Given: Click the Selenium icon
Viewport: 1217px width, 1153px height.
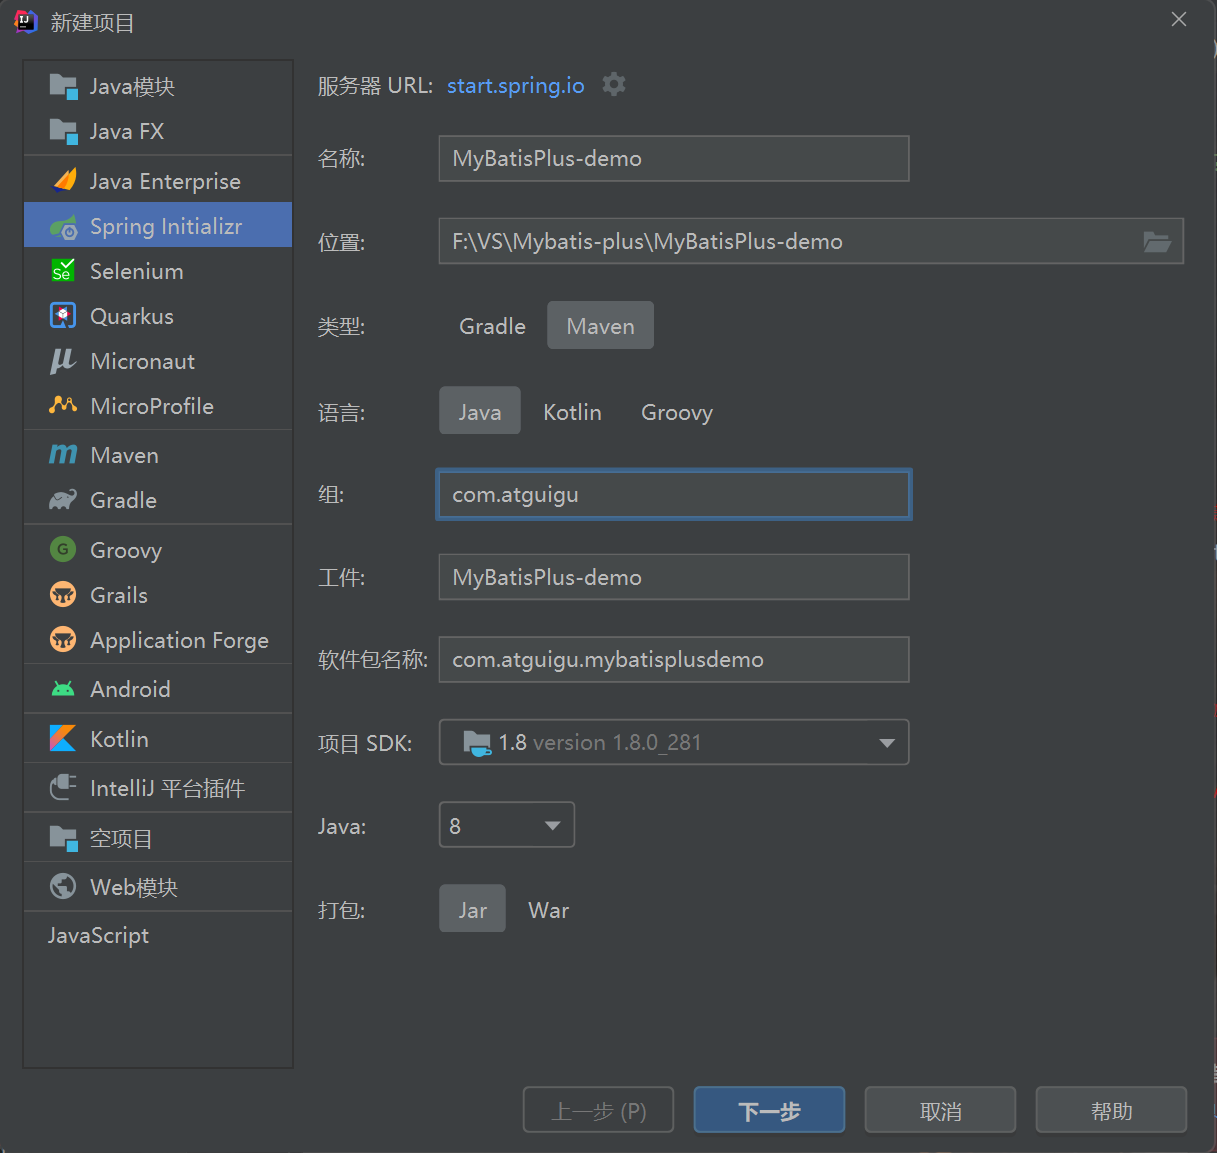Looking at the screenshot, I should click(62, 271).
